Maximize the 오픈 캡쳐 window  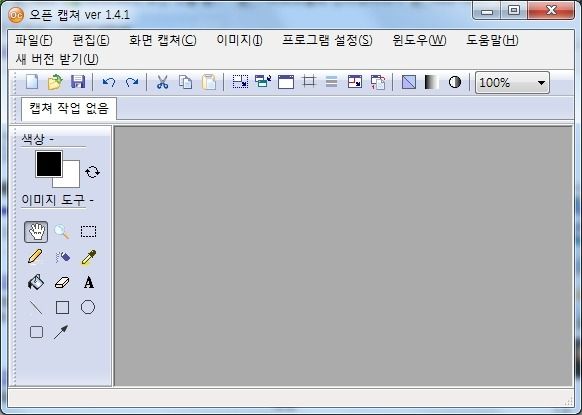pyautogui.click(x=514, y=10)
